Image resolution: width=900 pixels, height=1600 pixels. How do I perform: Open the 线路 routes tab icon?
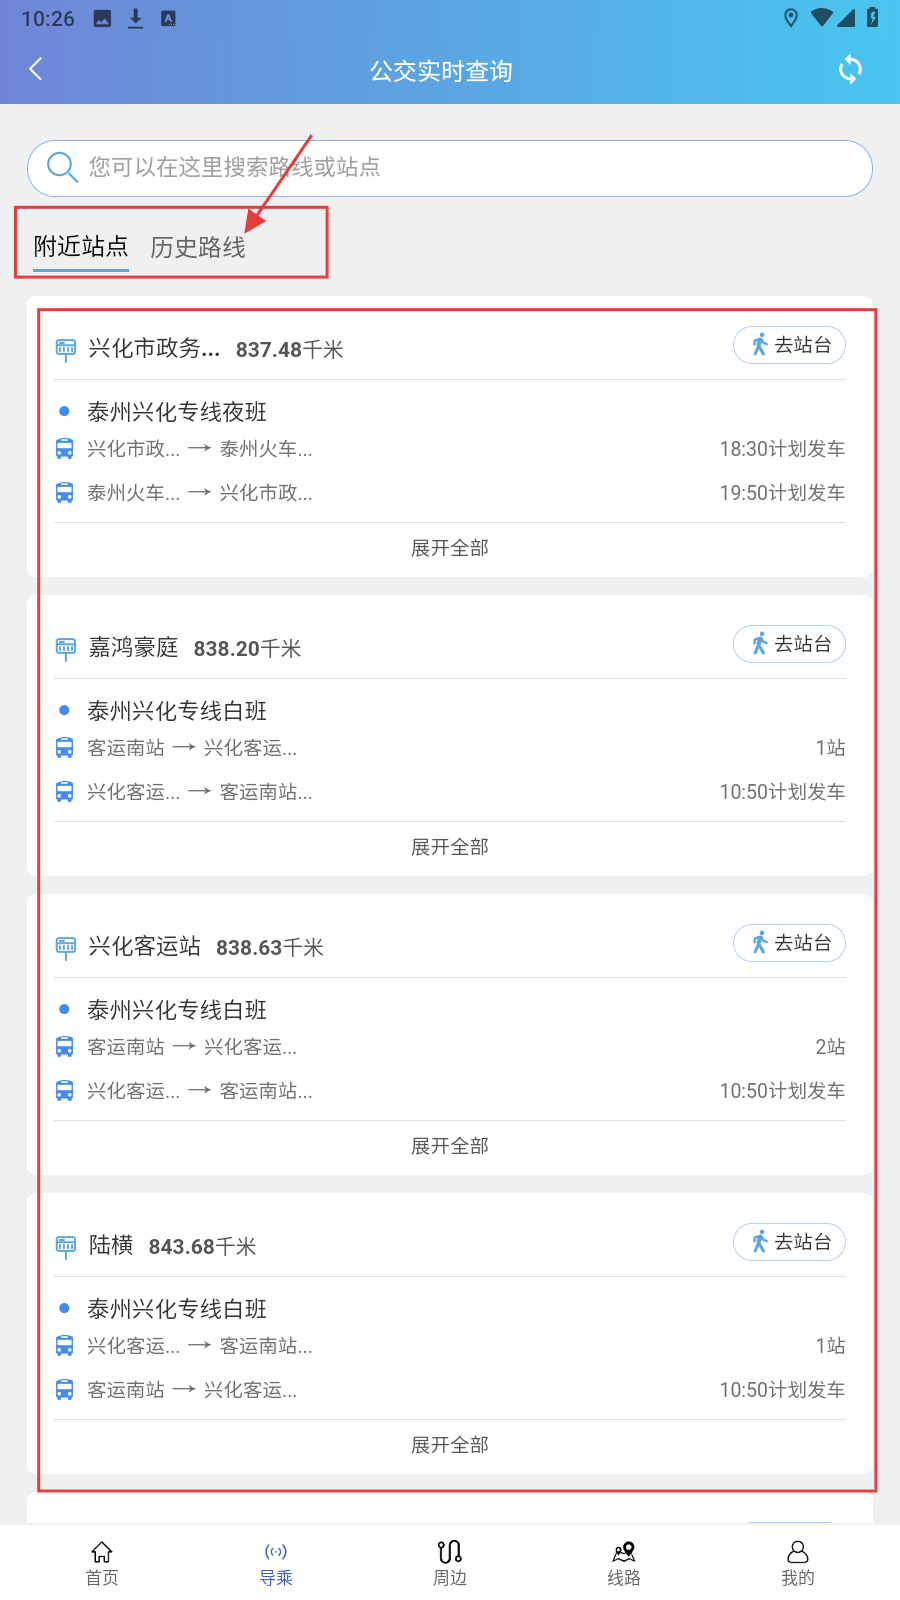pos(624,1552)
